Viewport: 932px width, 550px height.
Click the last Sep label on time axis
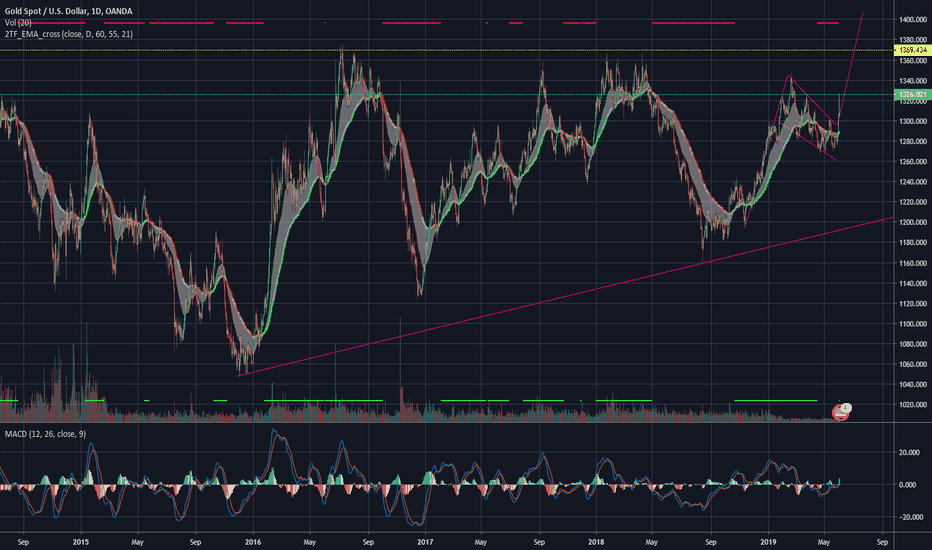(882, 542)
